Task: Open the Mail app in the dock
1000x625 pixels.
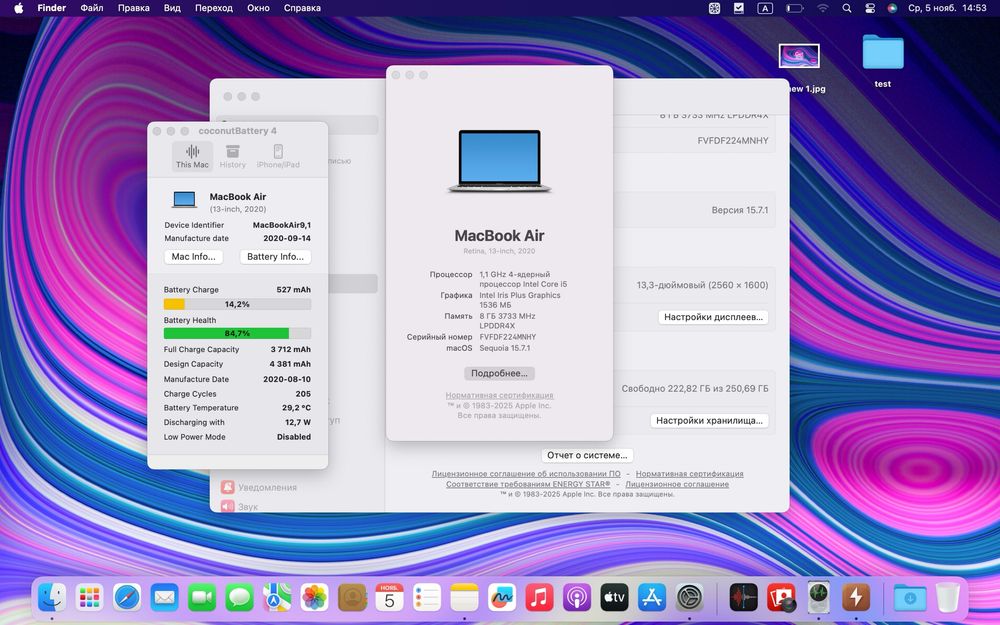Action: [165, 598]
